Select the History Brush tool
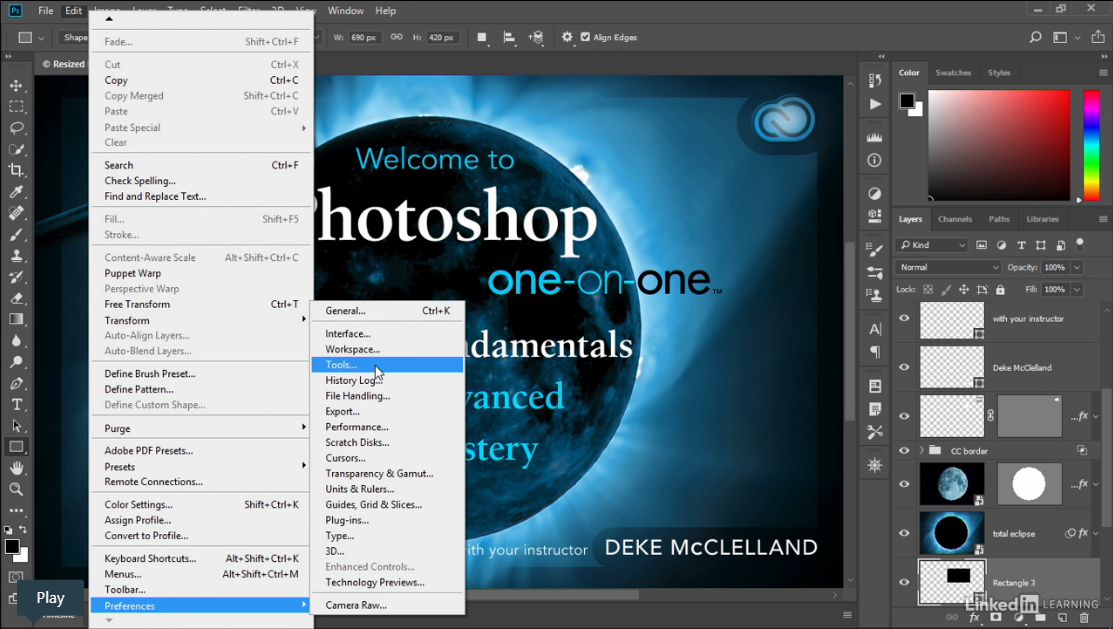The image size is (1113, 629). point(16,277)
